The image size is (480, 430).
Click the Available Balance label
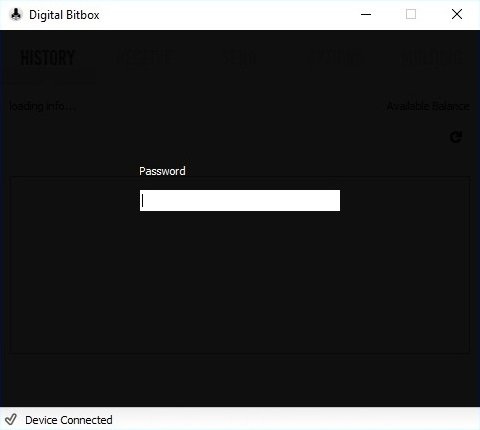click(428, 106)
